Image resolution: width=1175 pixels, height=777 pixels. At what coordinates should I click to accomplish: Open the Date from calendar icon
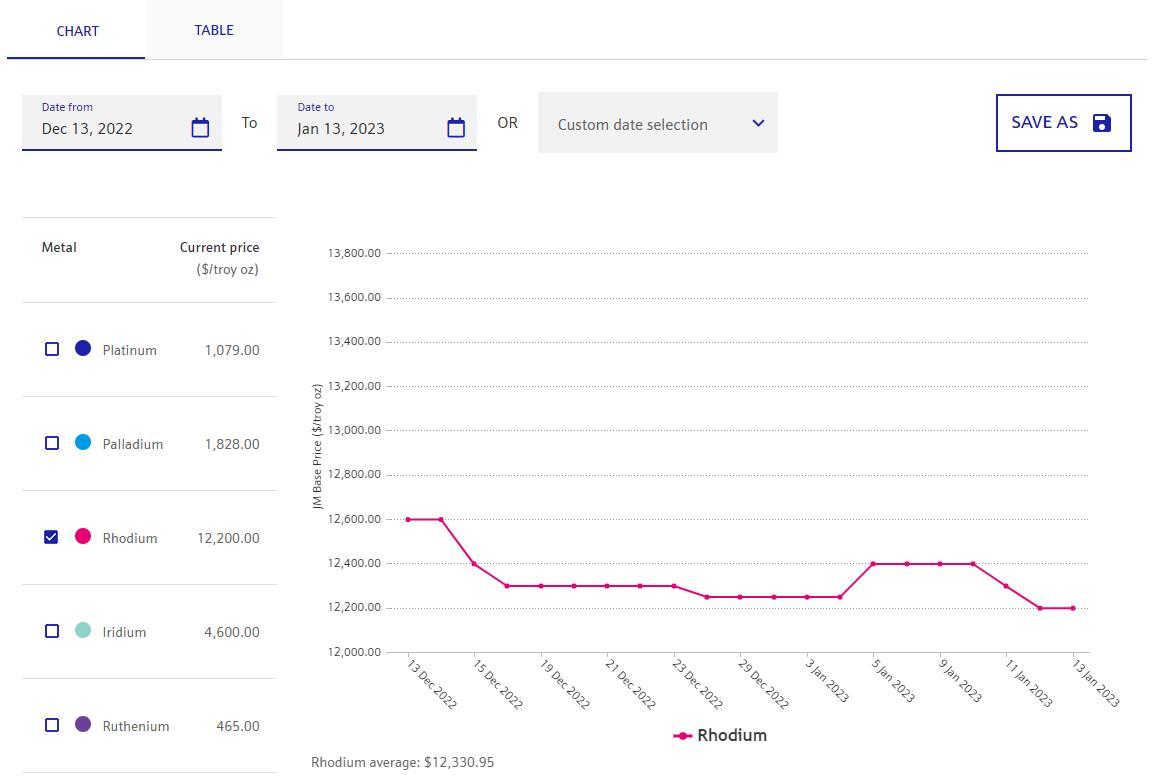point(200,128)
